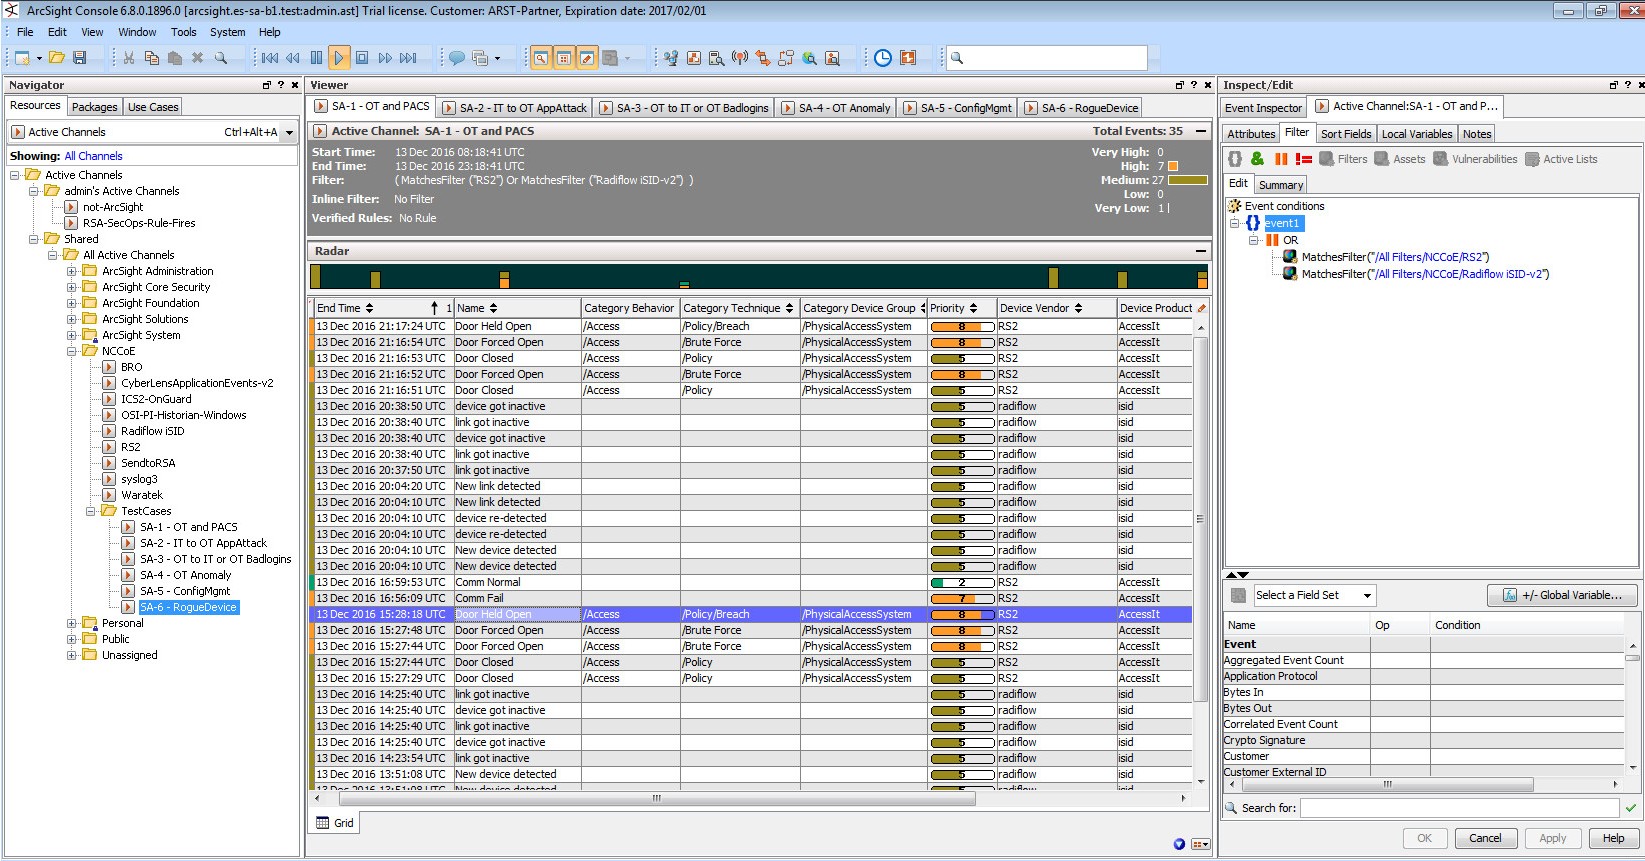1645x861 pixels.
Task: Click the globe search toolbar icon
Action: point(809,58)
